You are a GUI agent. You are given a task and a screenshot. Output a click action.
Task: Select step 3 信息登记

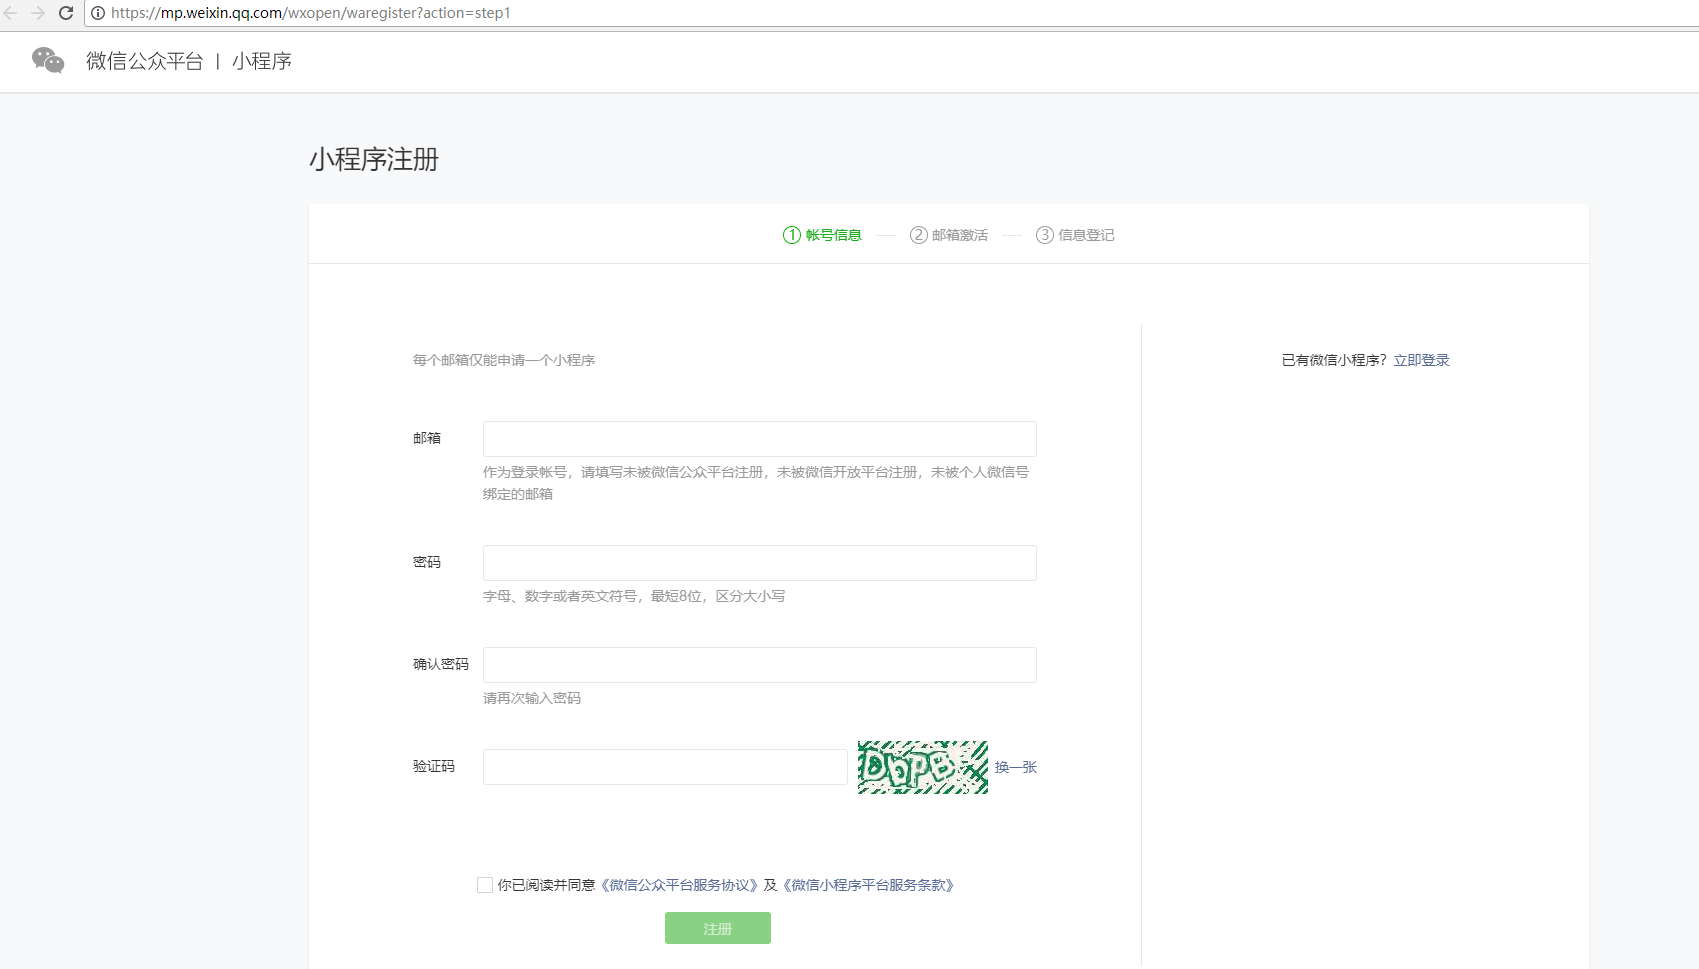[1075, 235]
